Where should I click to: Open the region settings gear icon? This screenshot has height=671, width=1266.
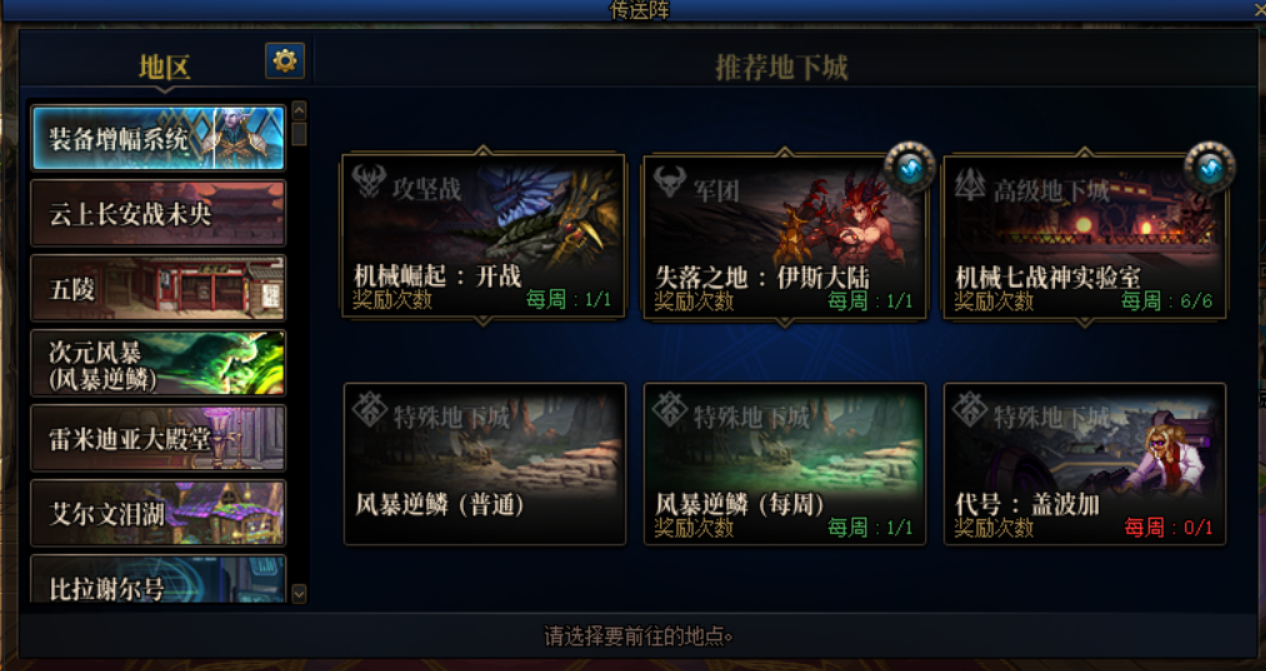(285, 61)
